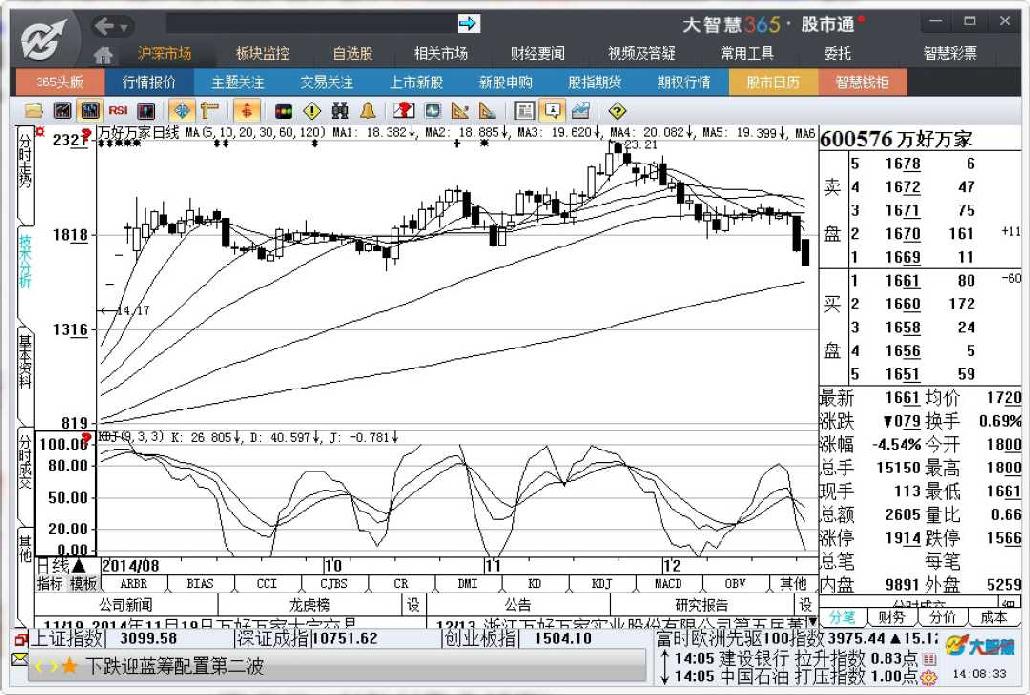Click the news layout panel icon
The height and width of the screenshot is (695, 1030).
click(524, 110)
